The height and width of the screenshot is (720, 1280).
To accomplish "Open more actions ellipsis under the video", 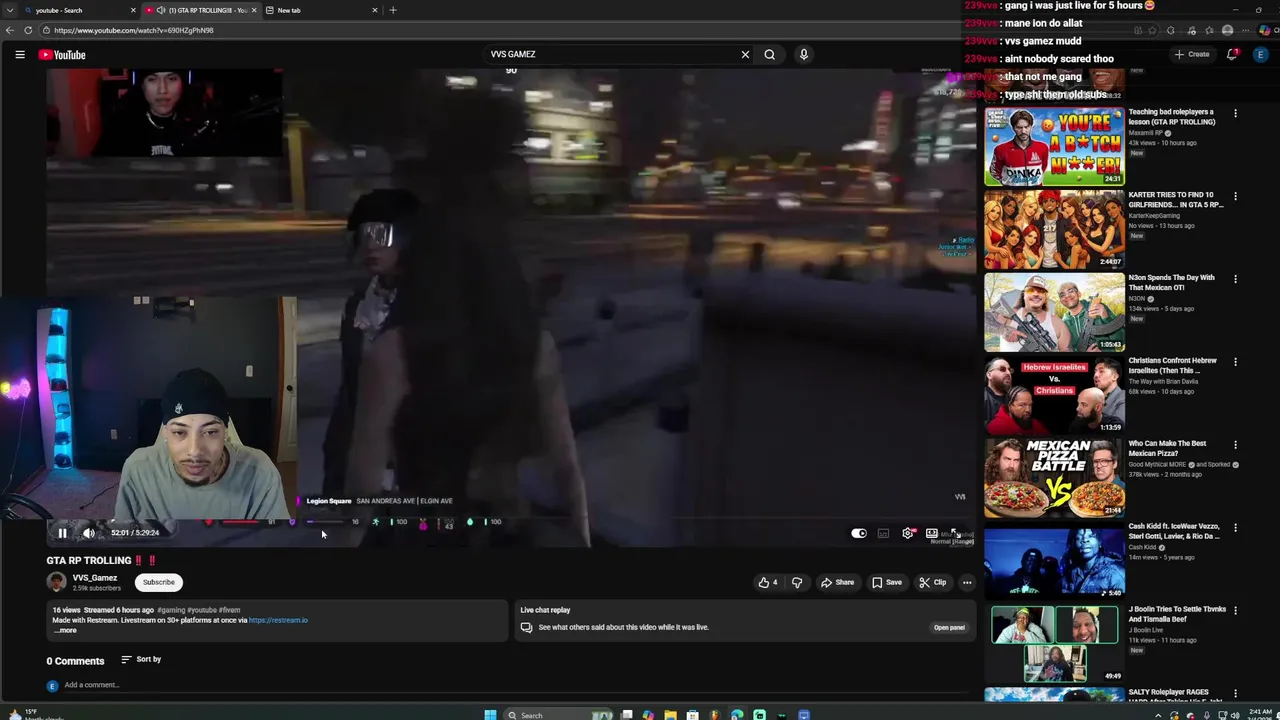I will tap(967, 582).
